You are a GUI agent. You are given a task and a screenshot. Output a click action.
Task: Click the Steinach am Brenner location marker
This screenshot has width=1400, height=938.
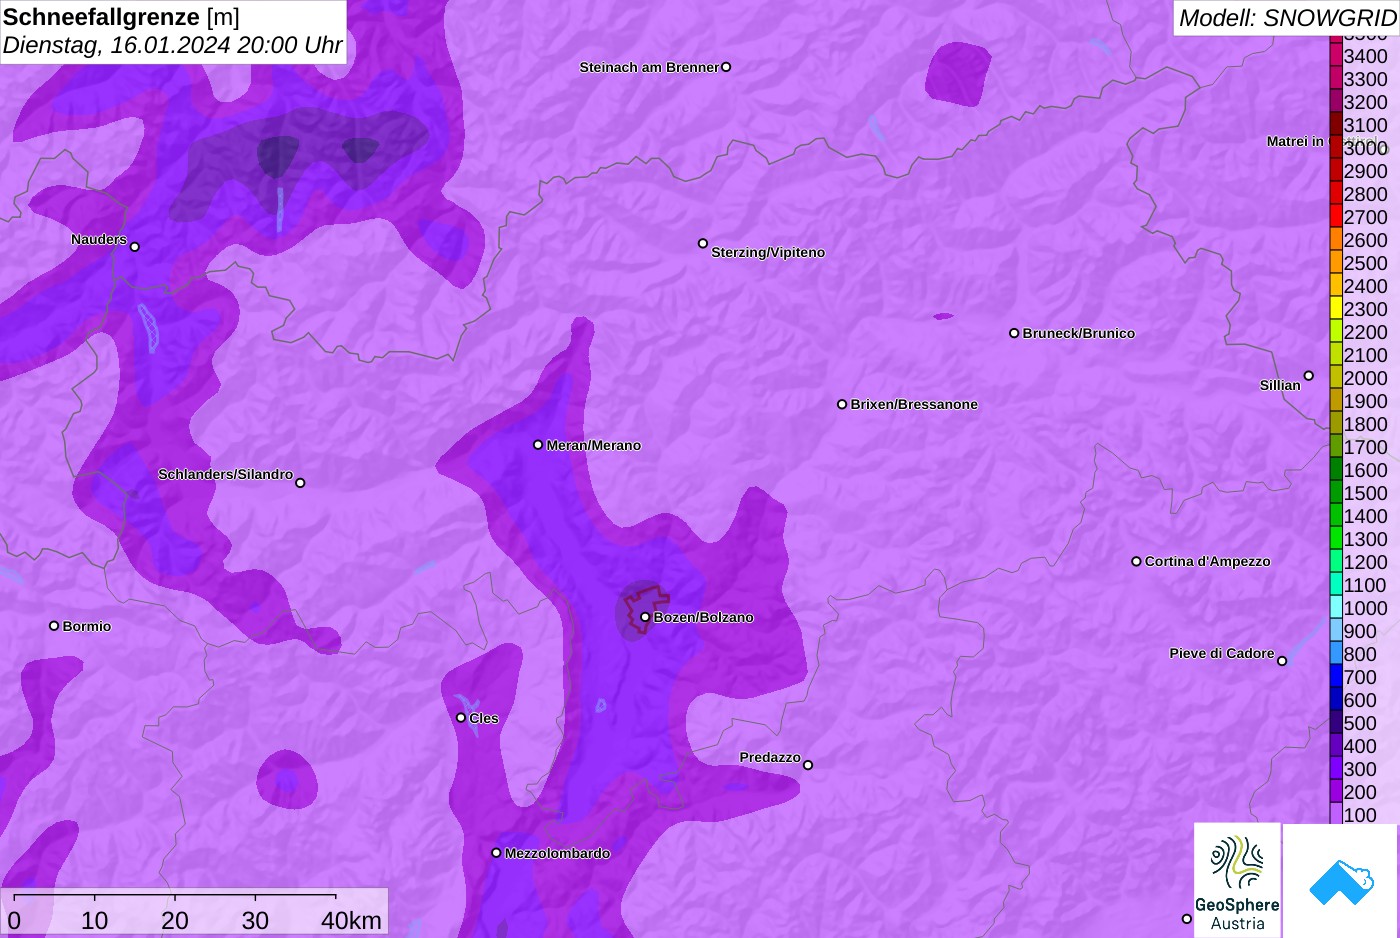(726, 67)
